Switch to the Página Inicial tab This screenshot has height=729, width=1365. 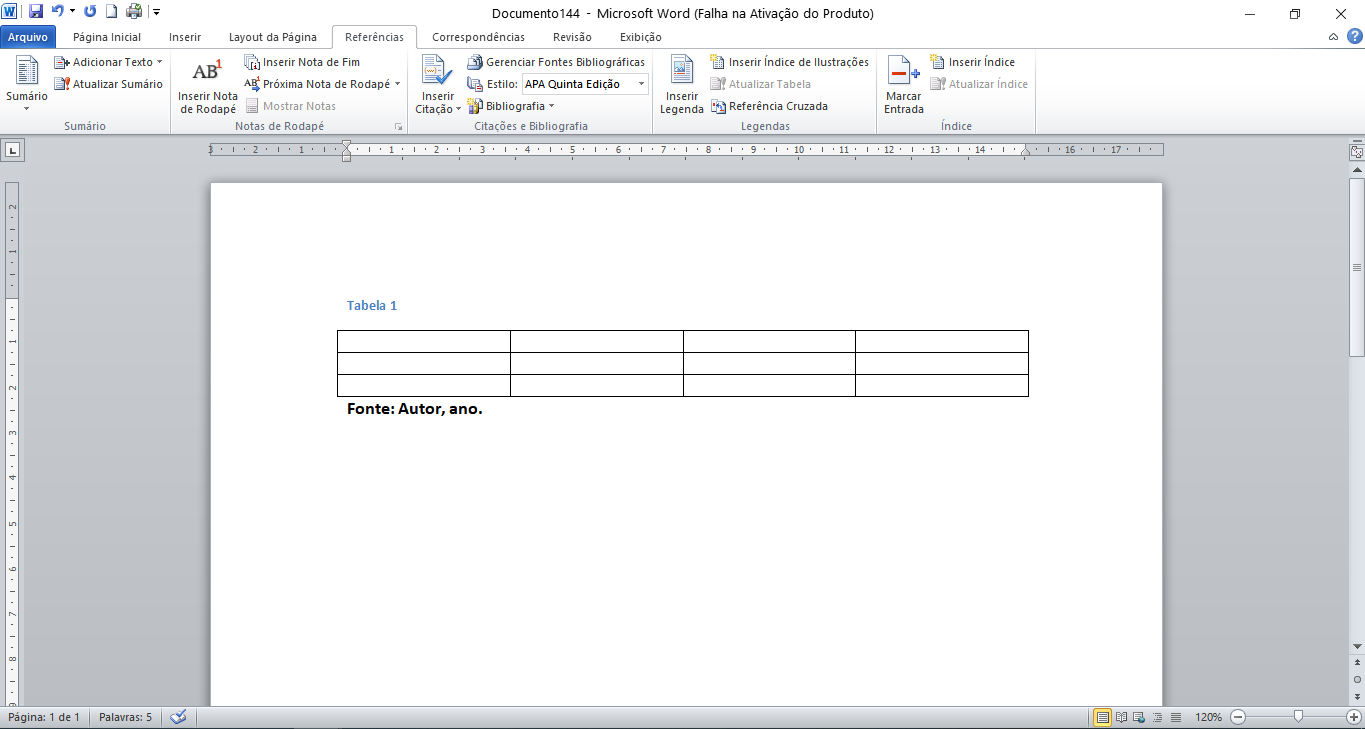pyautogui.click(x=107, y=37)
